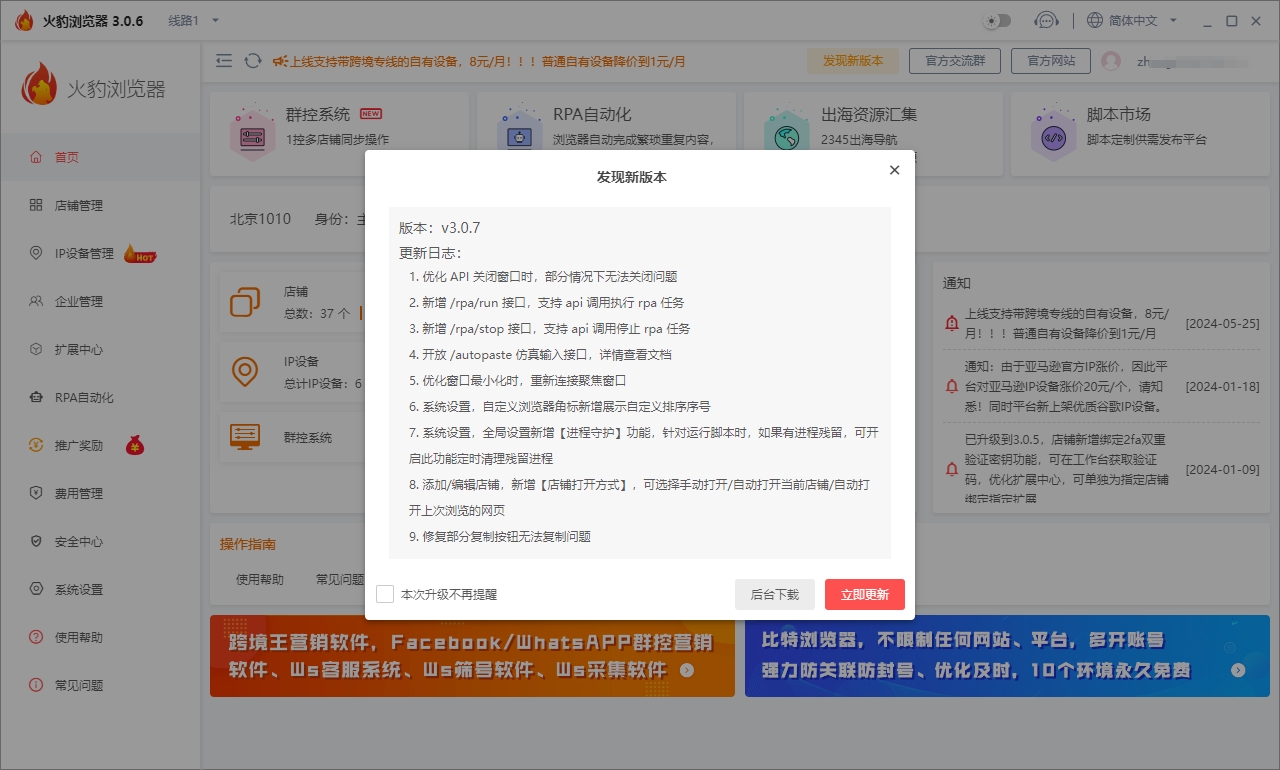The height and width of the screenshot is (770, 1280).
Task: Click the 立即更新 button
Action: (x=865, y=594)
